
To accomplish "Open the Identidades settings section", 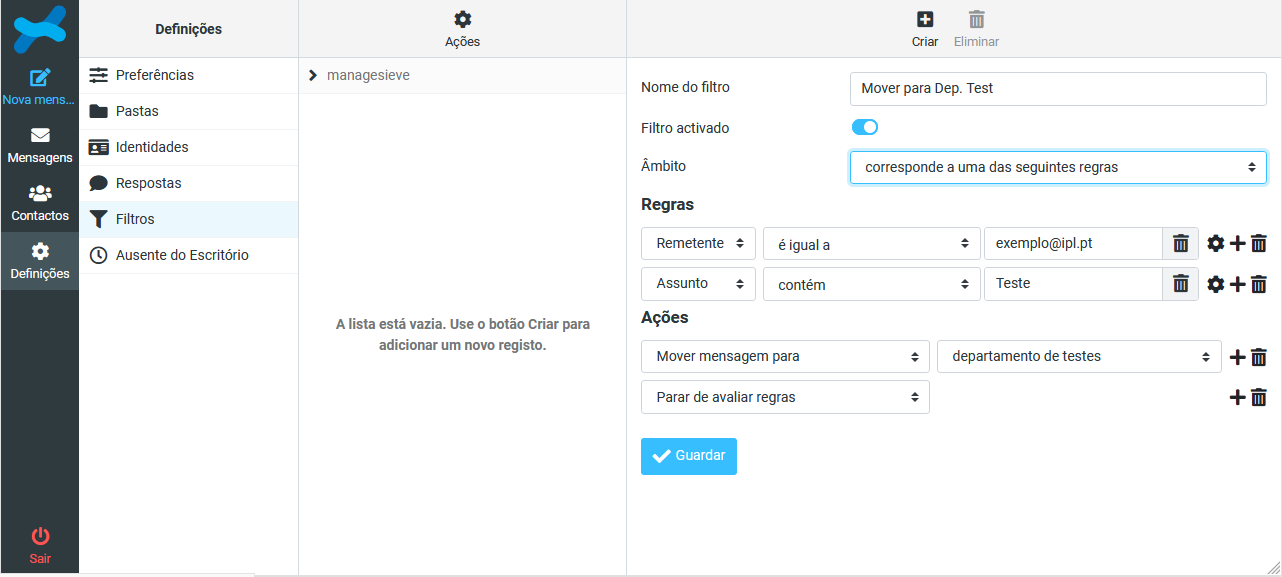I will point(151,147).
